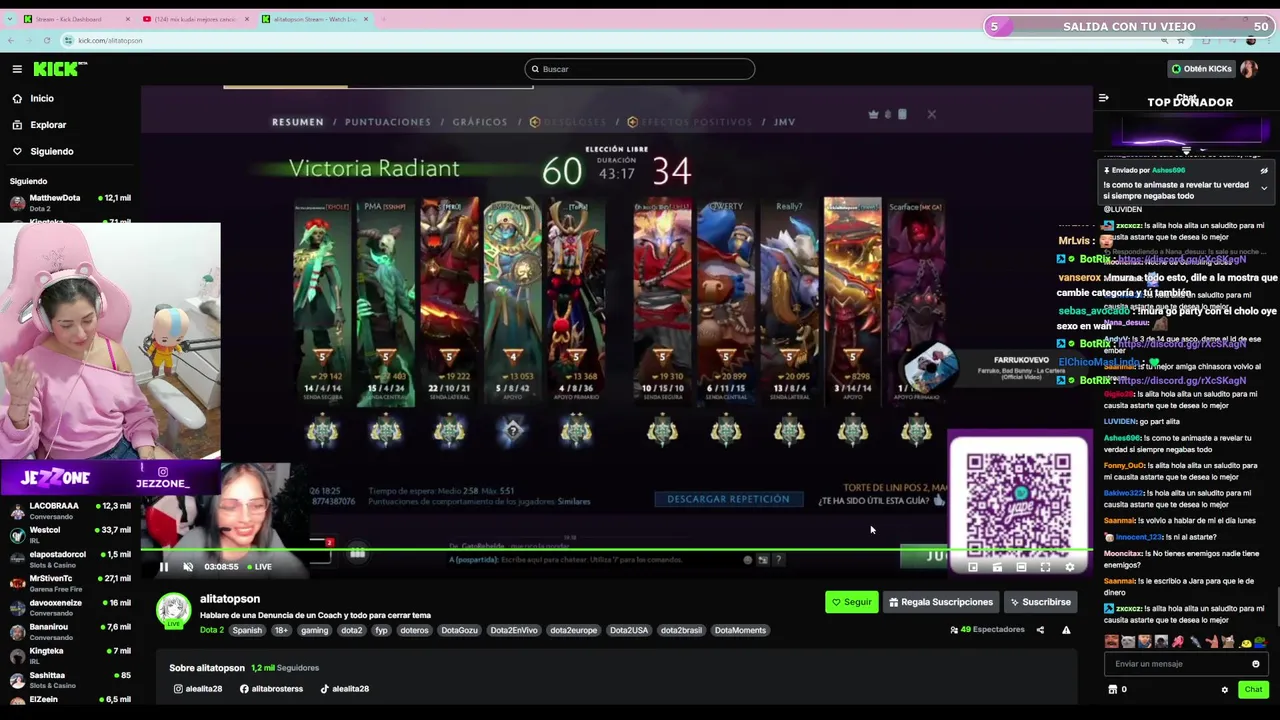Click Obtén KICKs button
The height and width of the screenshot is (720, 1280).
pos(1201,69)
